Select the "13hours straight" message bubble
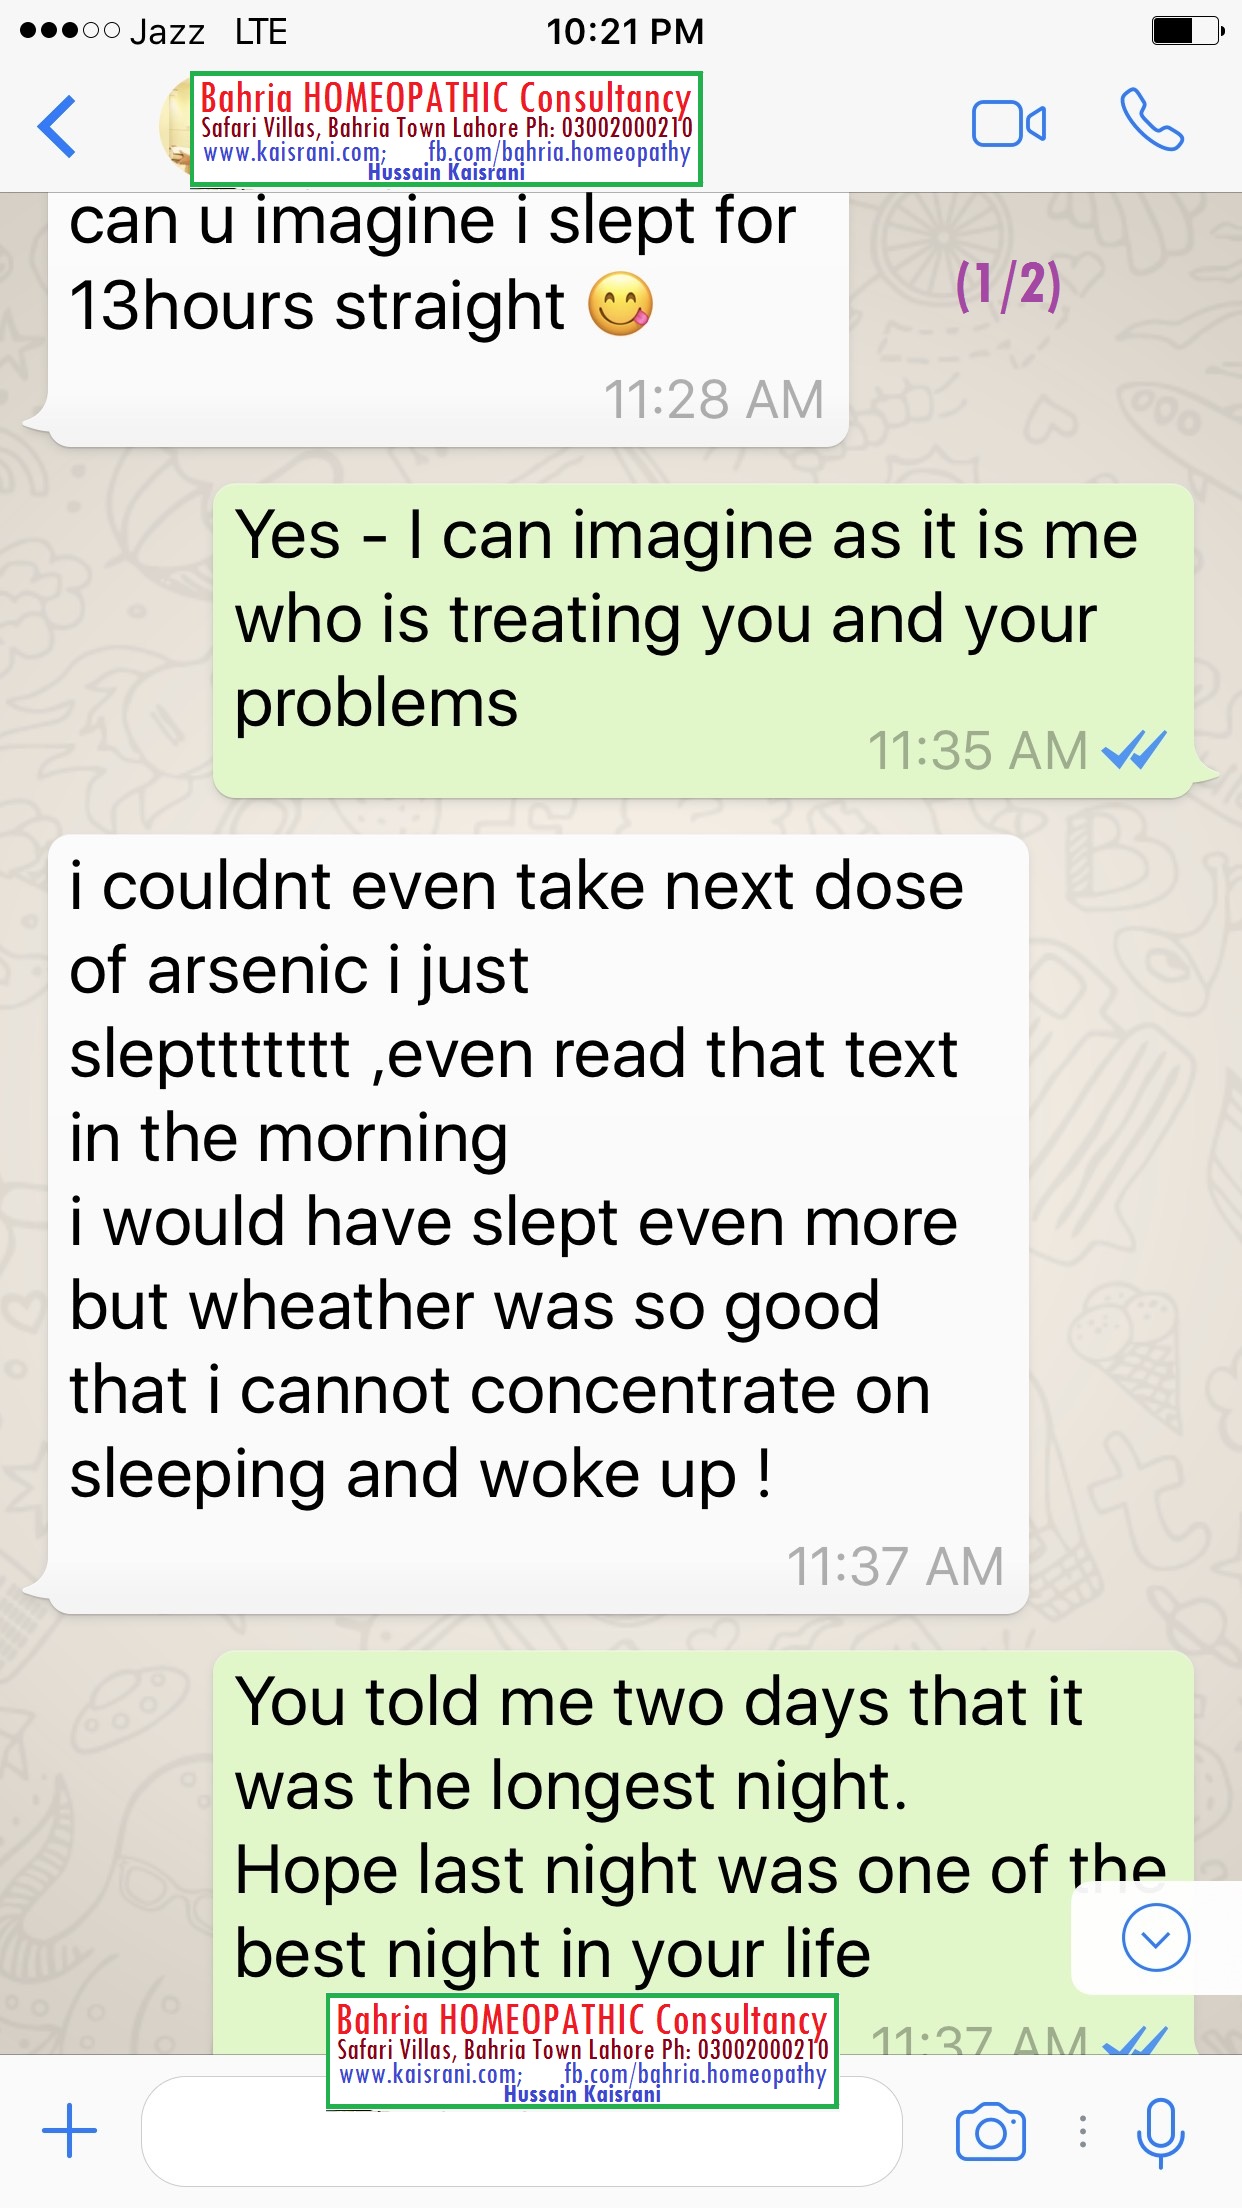 (x=448, y=319)
